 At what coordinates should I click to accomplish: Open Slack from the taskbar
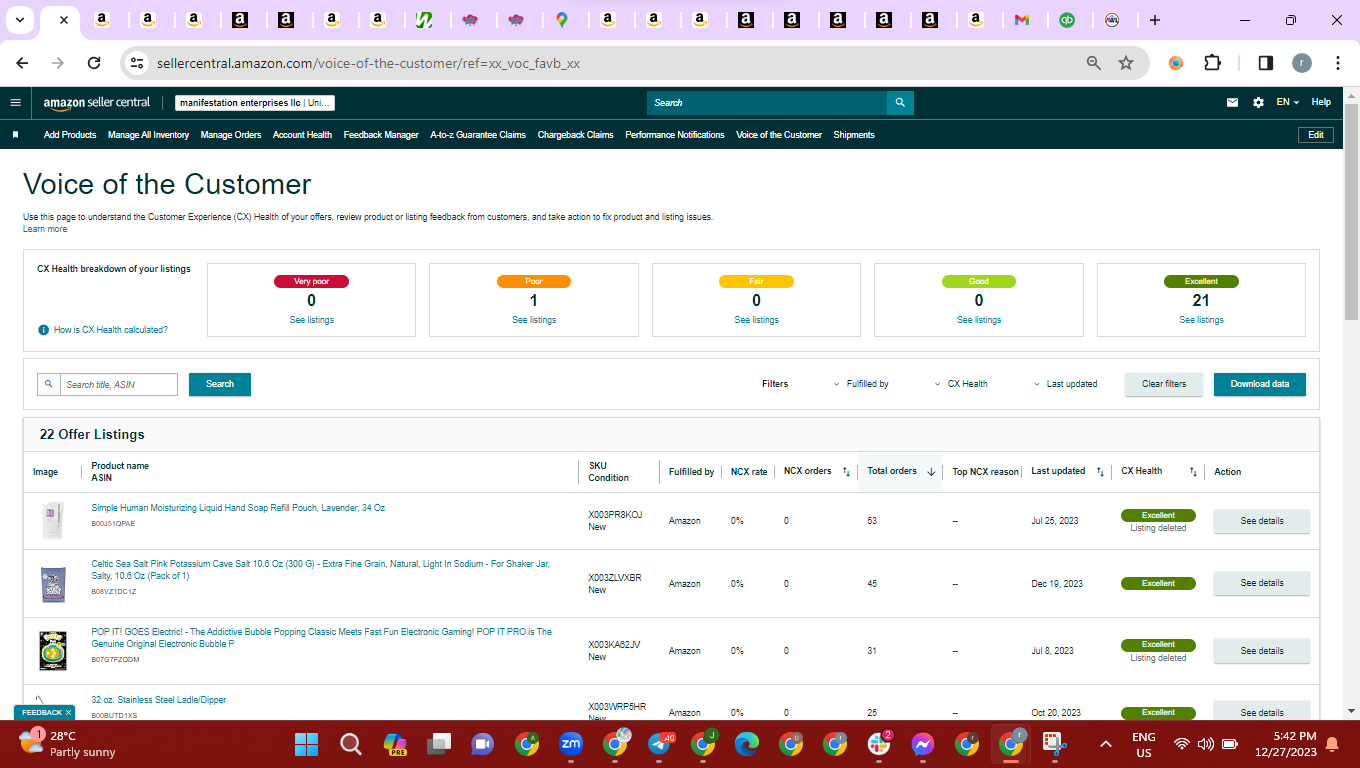click(x=879, y=744)
